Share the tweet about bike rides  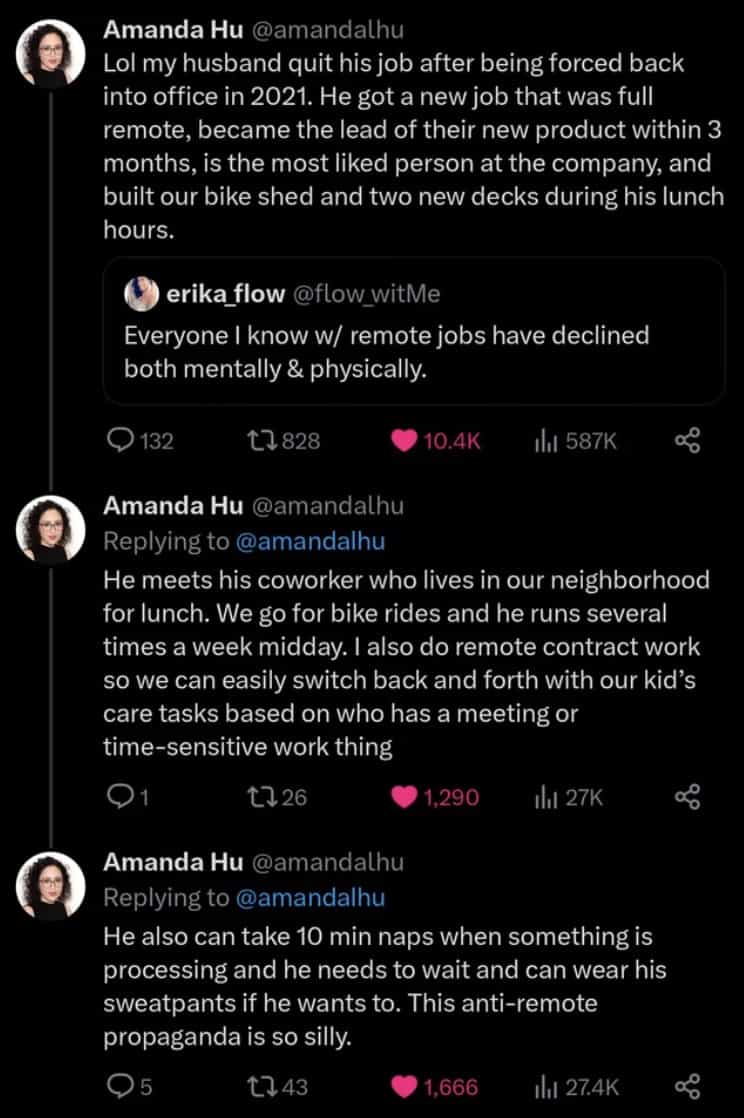[x=686, y=797]
